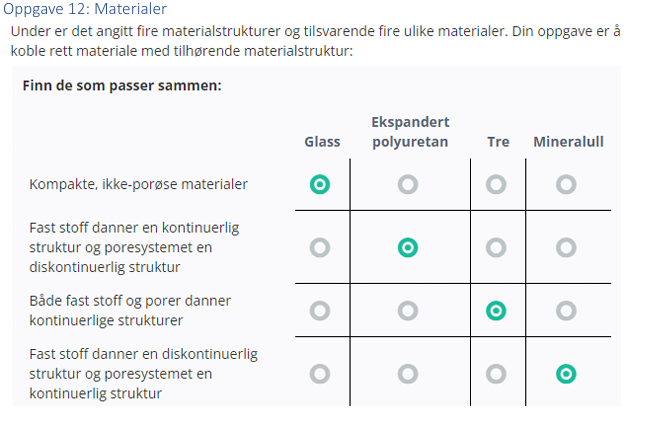Viewport: 650px width, 421px height.
Task: Pick Tre for 'Fast stoff danner en diskontinuerlig' row
Action: pos(496,373)
